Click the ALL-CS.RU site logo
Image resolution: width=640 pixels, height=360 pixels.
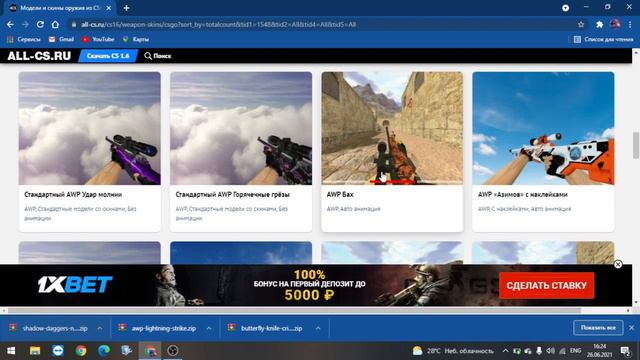click(39, 56)
